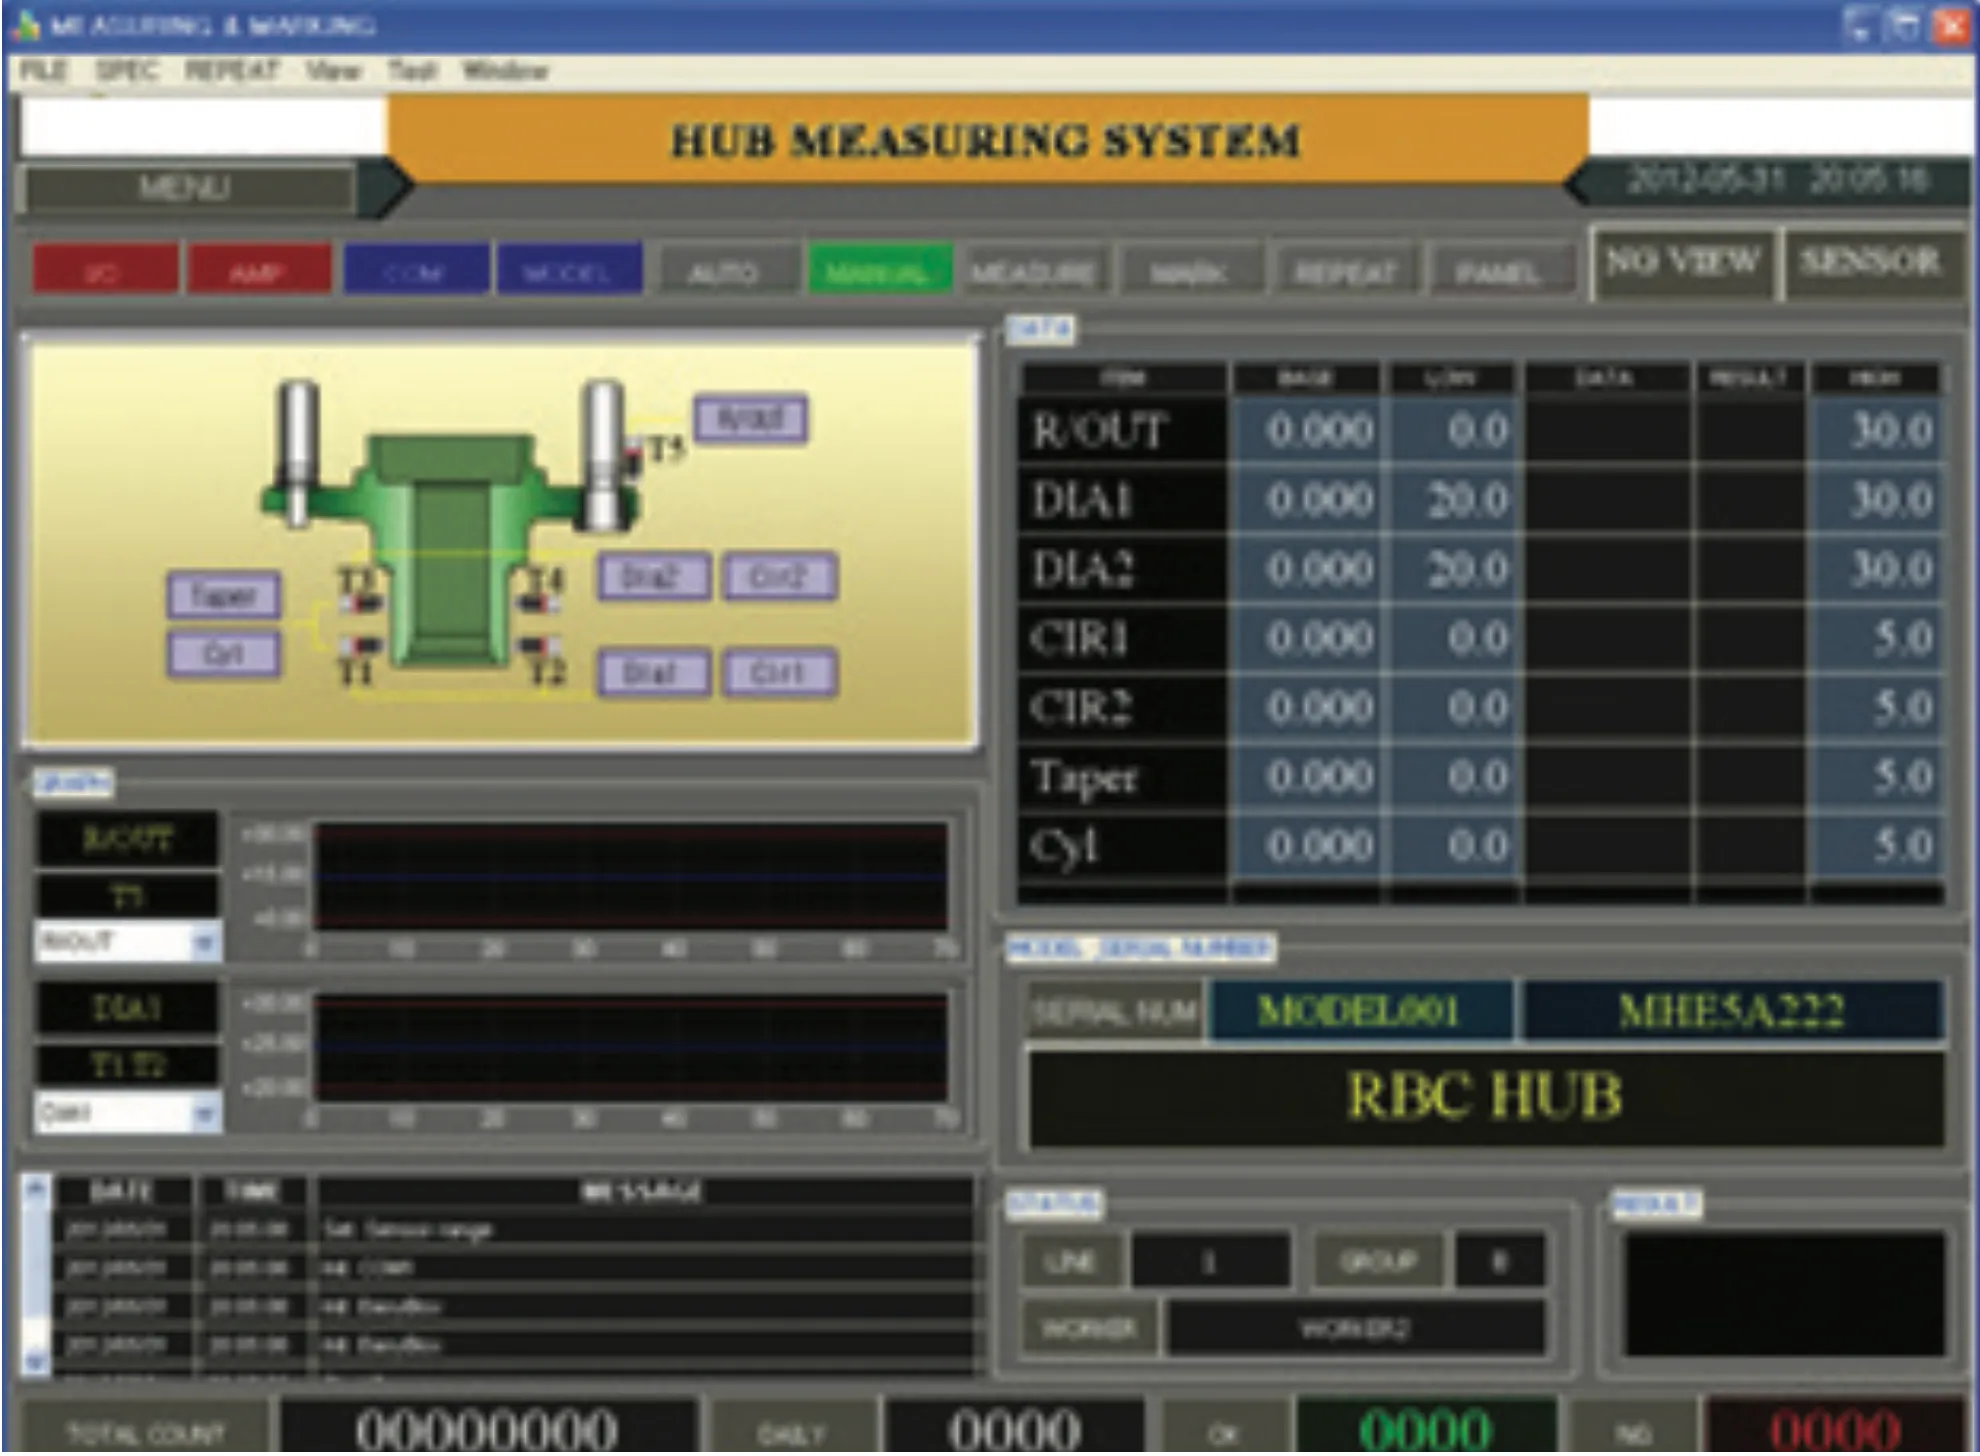The height and width of the screenshot is (1456, 1980).
Task: Toggle the red AMP status button
Action: coord(258,272)
